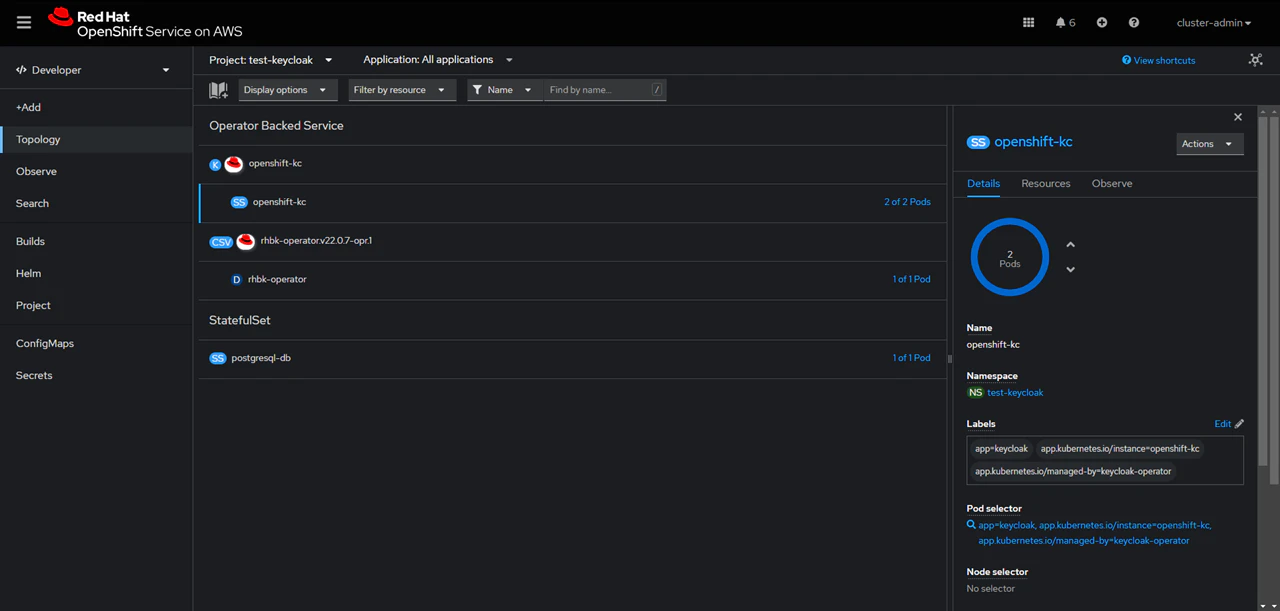Open Search in the sidebar
This screenshot has width=1280, height=611.
pos(96,204)
